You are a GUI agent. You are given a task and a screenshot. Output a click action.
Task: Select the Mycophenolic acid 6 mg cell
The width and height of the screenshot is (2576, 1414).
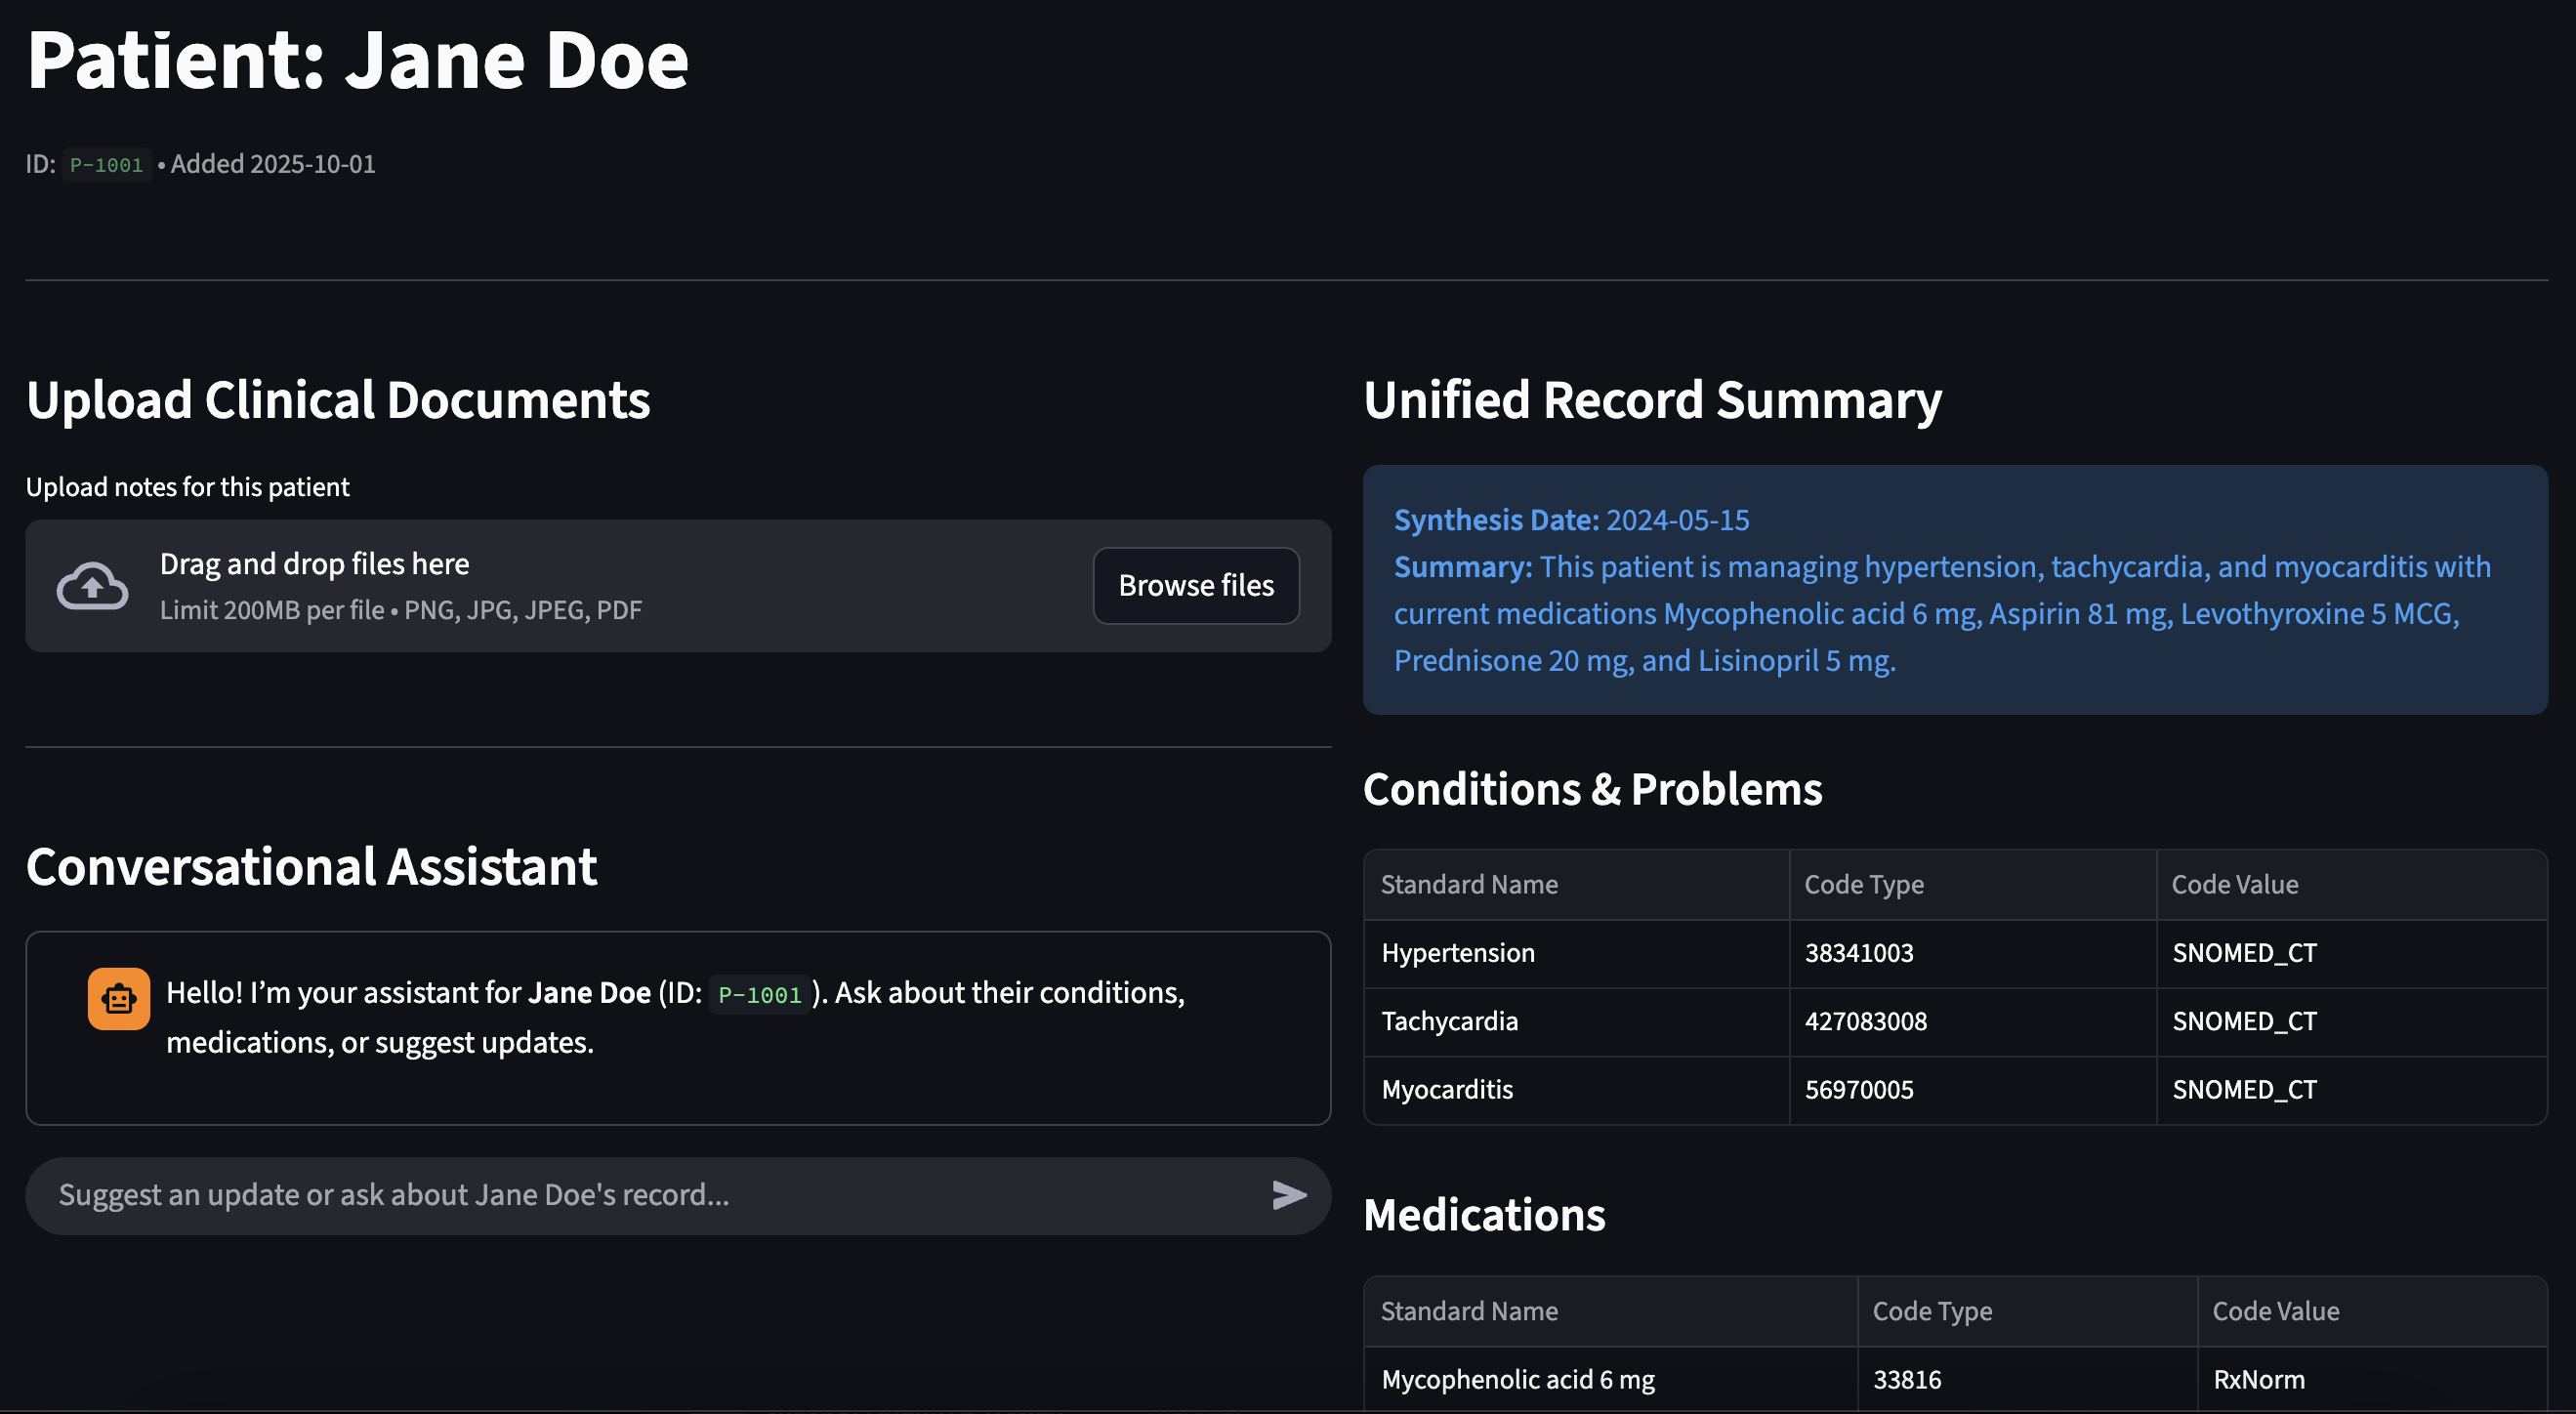(1517, 1379)
